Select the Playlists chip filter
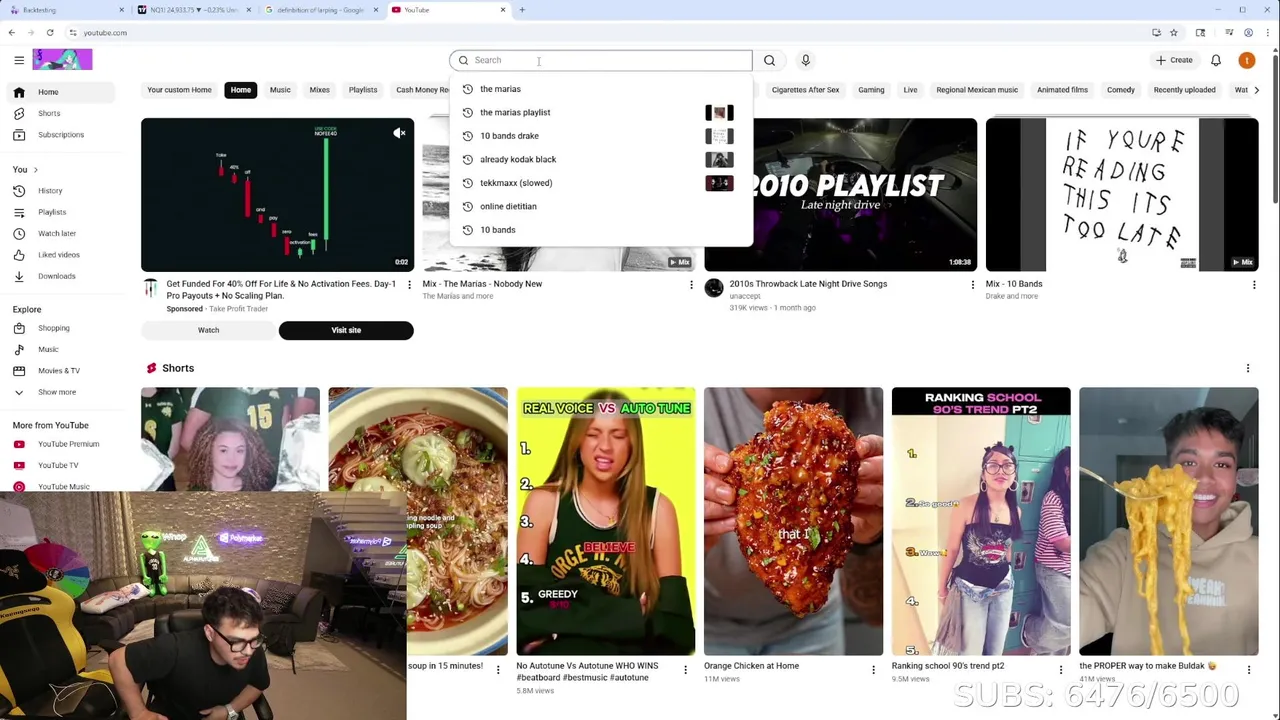Viewport: 1280px width, 720px height. coord(363,90)
